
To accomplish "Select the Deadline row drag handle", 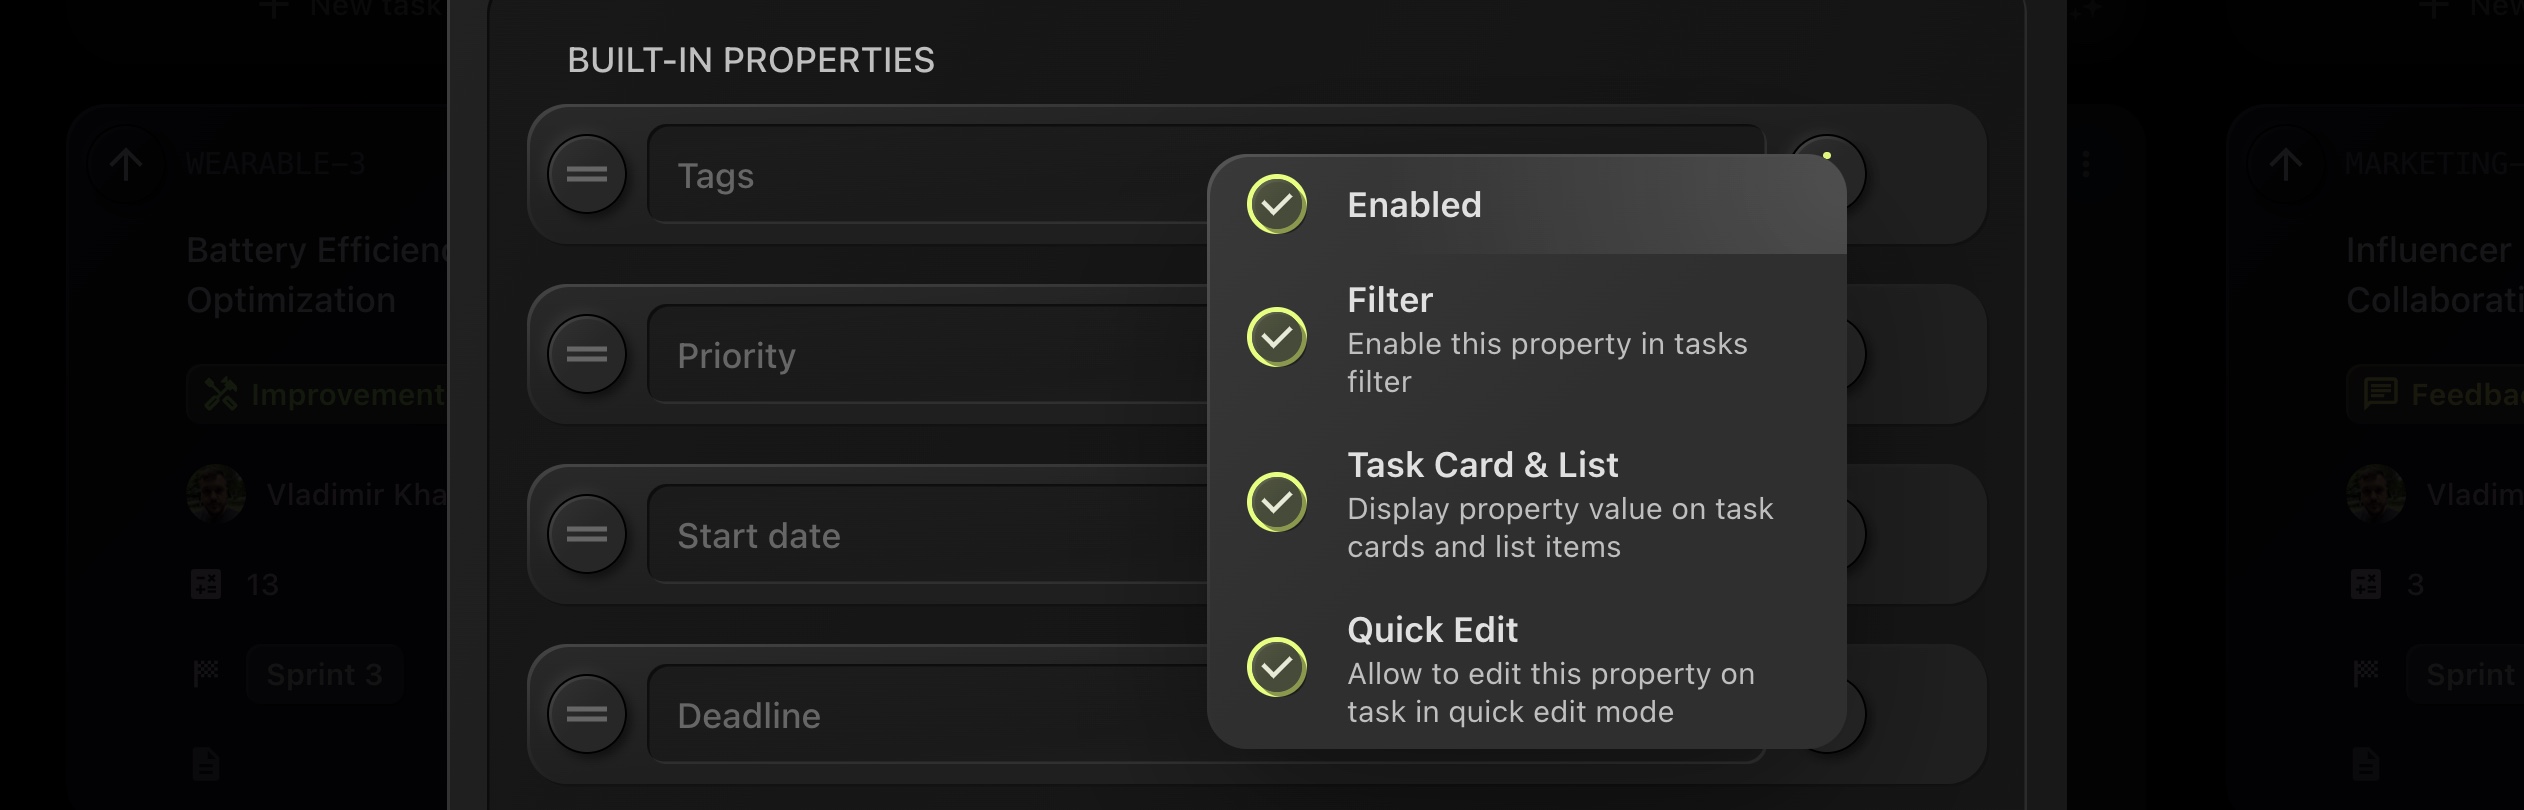I will [587, 715].
